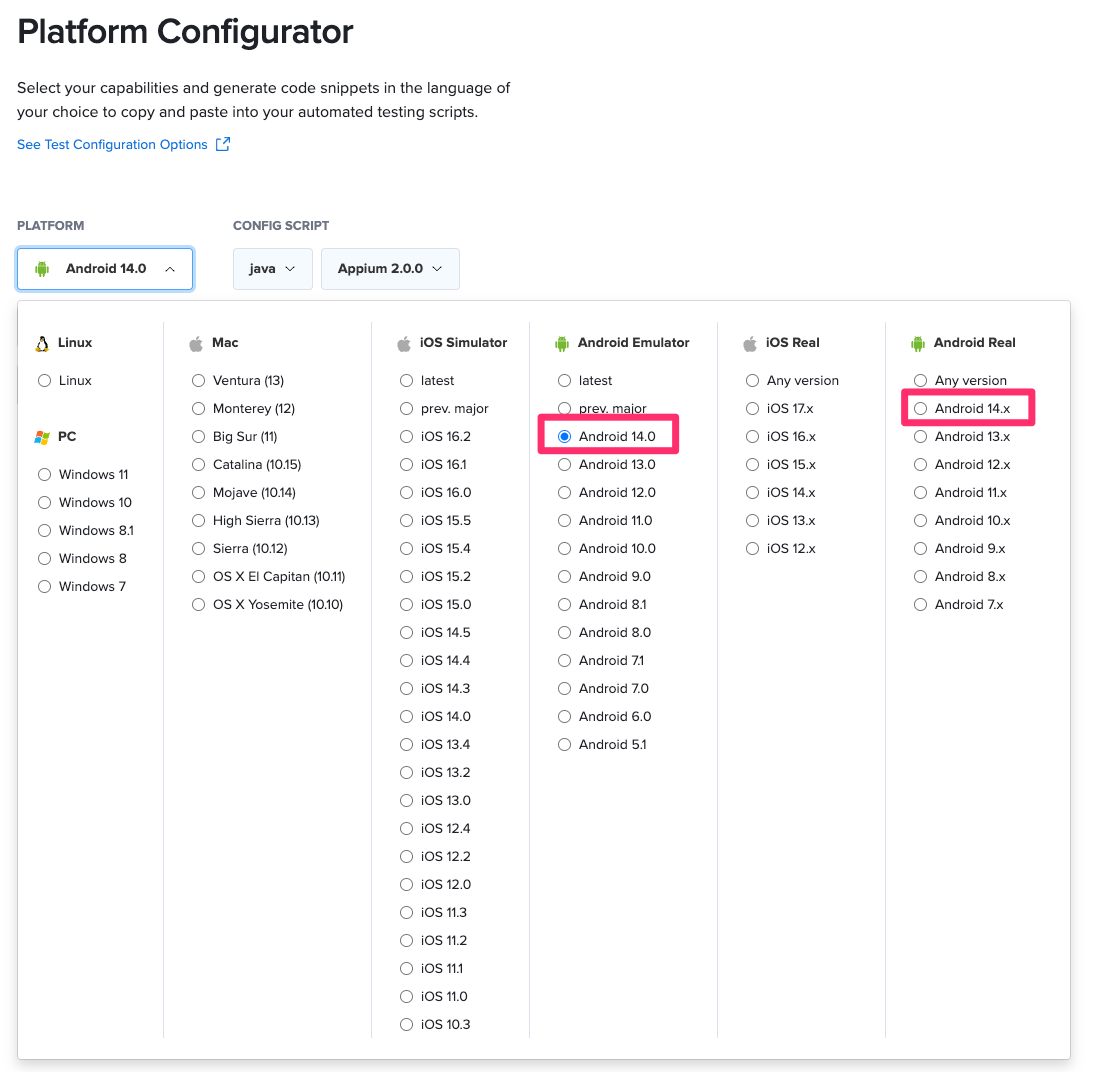
Task: Select Windows 10 option
Action: tap(45, 502)
